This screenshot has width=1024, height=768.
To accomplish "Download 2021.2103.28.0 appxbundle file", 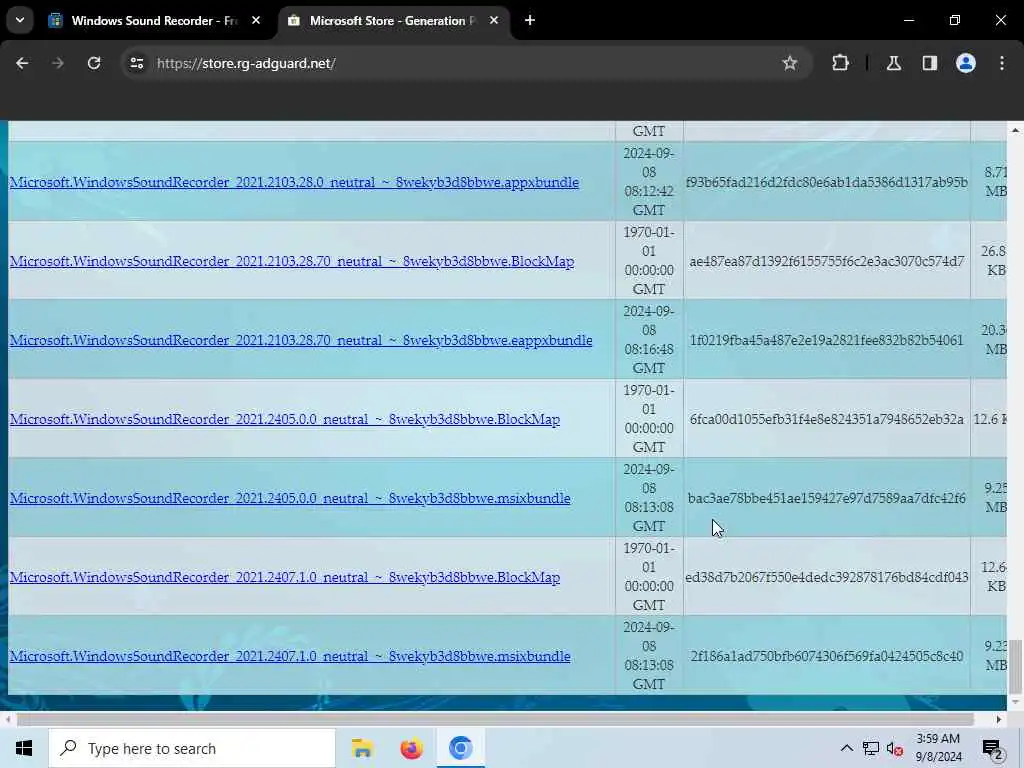I will click(x=295, y=182).
